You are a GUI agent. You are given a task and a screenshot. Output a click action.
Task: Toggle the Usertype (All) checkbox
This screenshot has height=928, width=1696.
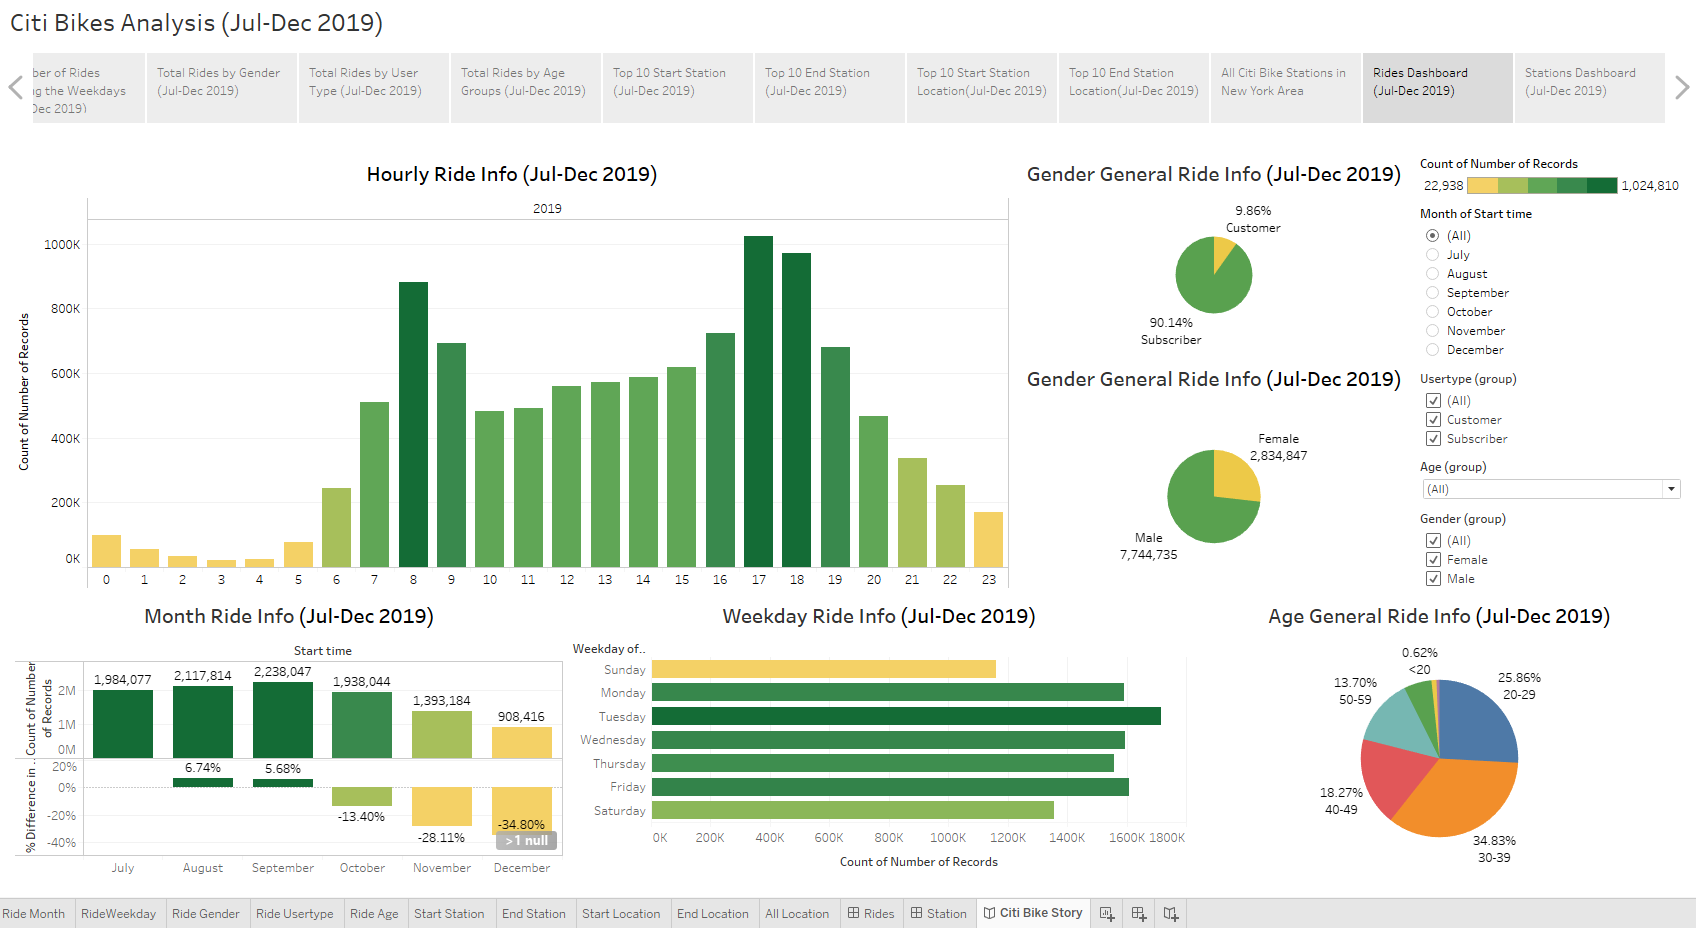coord(1433,401)
